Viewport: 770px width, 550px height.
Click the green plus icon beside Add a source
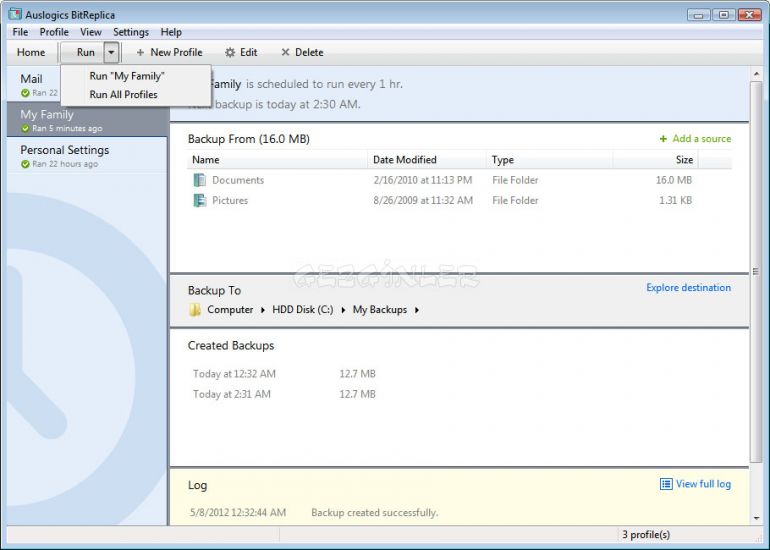pos(663,139)
